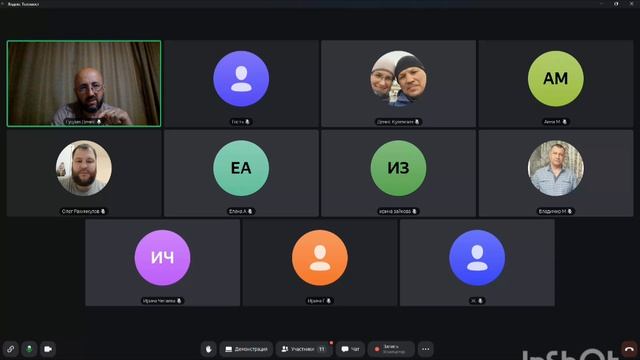The width and height of the screenshot is (640, 360).
Task: Click the name label under blue-shirt man photo
Action: point(555,211)
